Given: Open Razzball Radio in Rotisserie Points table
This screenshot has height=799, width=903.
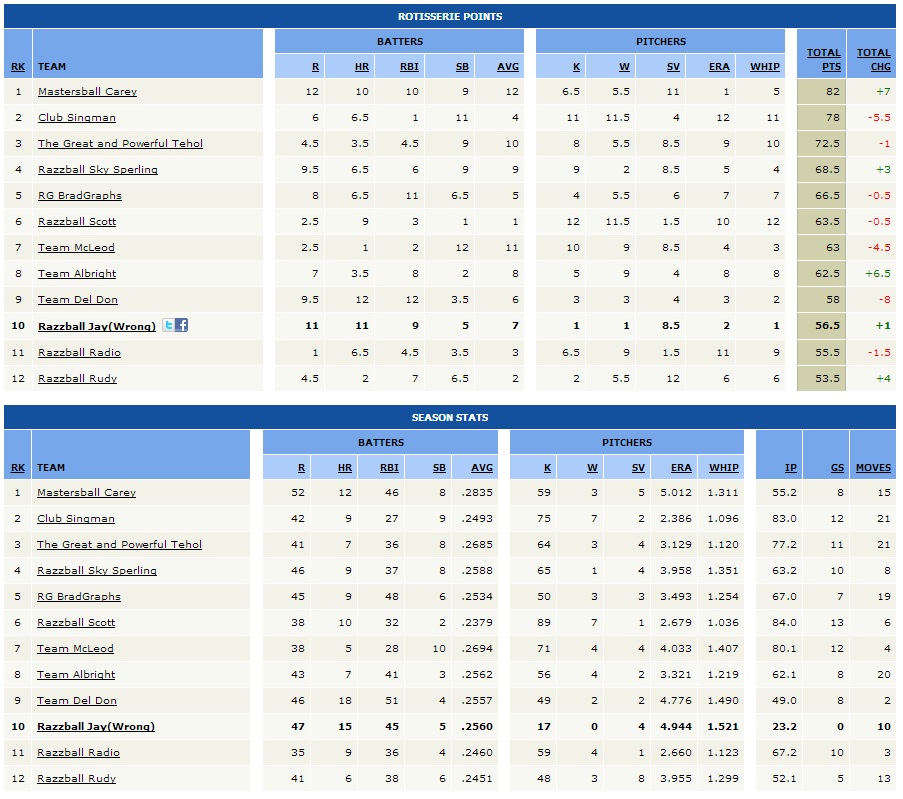Looking at the screenshot, I should (x=79, y=353).
